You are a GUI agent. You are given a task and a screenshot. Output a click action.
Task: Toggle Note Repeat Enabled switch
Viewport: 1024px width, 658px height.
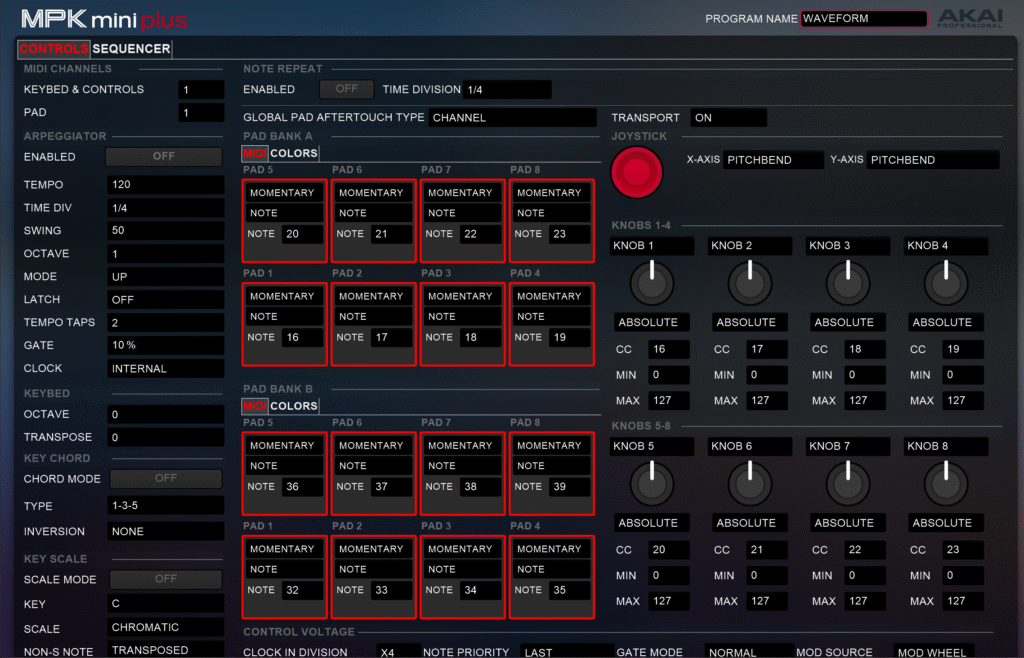coord(347,89)
